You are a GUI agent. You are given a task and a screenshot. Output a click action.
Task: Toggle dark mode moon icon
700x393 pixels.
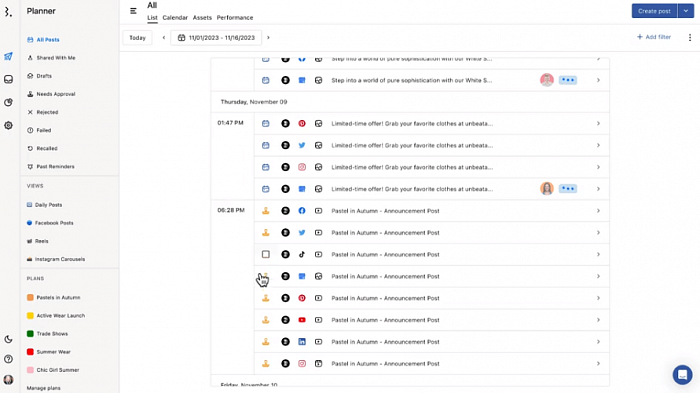8,339
